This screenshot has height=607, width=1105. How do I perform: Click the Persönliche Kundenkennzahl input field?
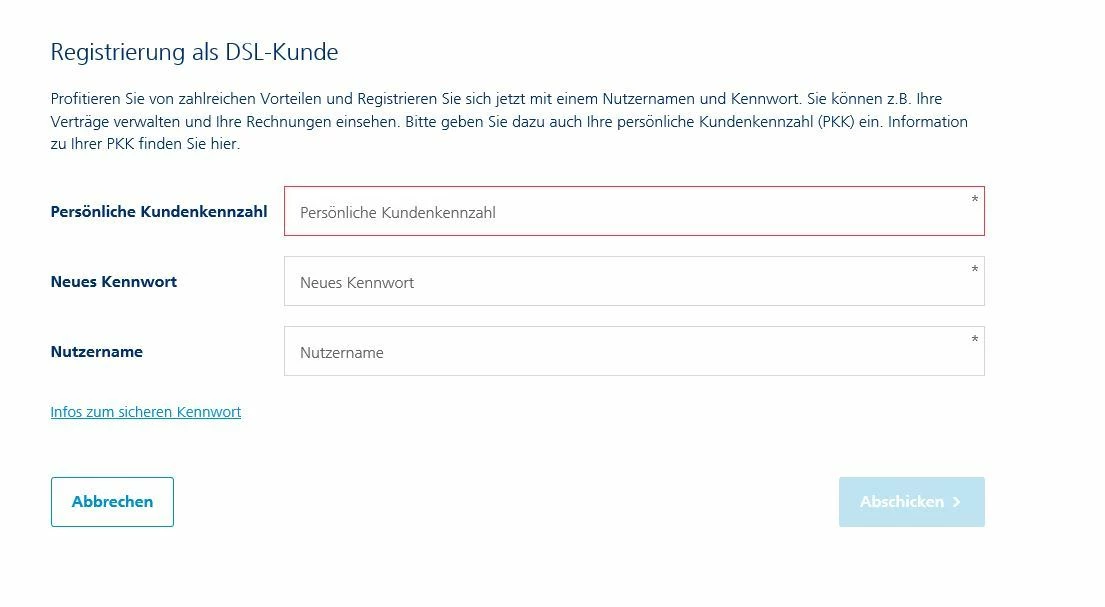coord(634,212)
